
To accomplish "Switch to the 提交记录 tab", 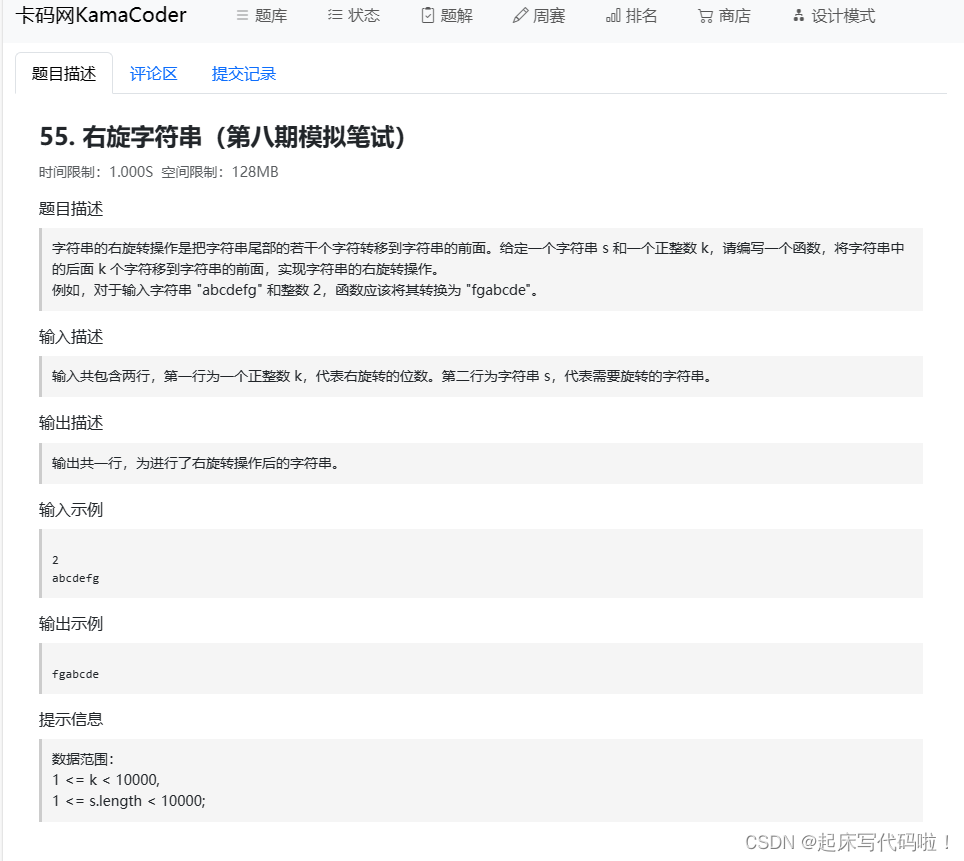I will 244,74.
